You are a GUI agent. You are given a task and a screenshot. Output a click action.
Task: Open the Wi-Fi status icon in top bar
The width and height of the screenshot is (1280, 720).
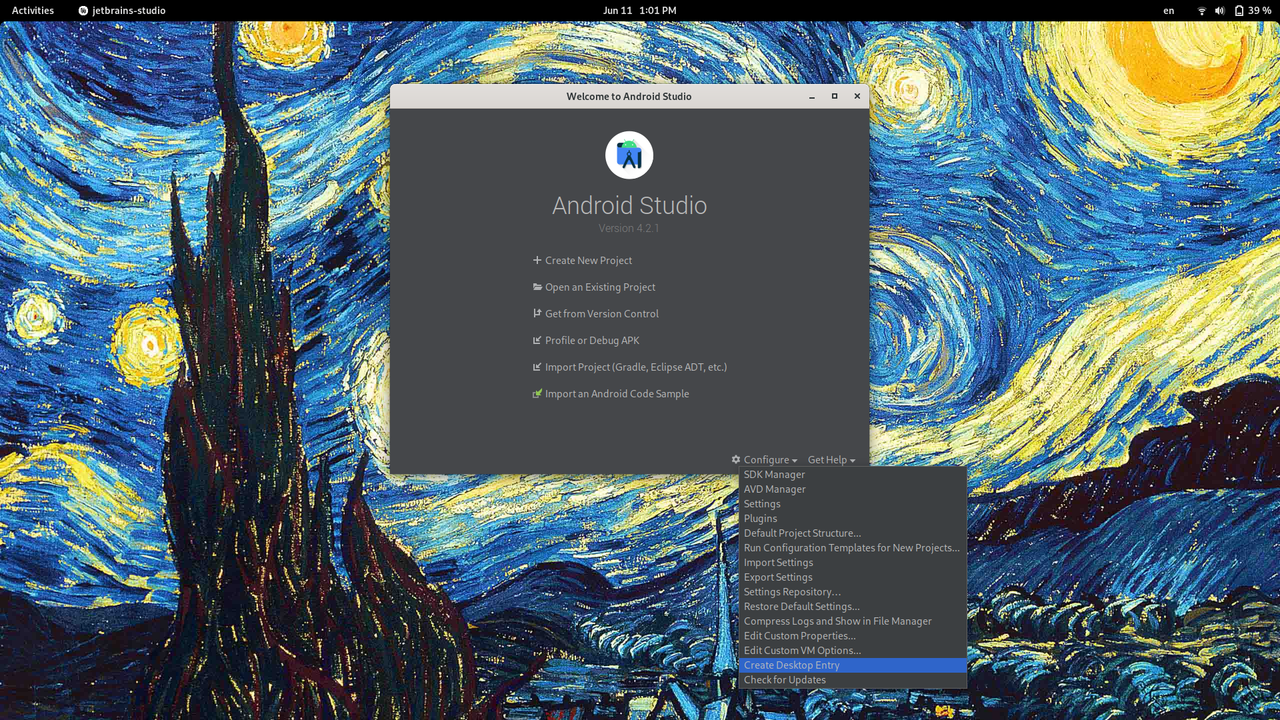click(1201, 10)
